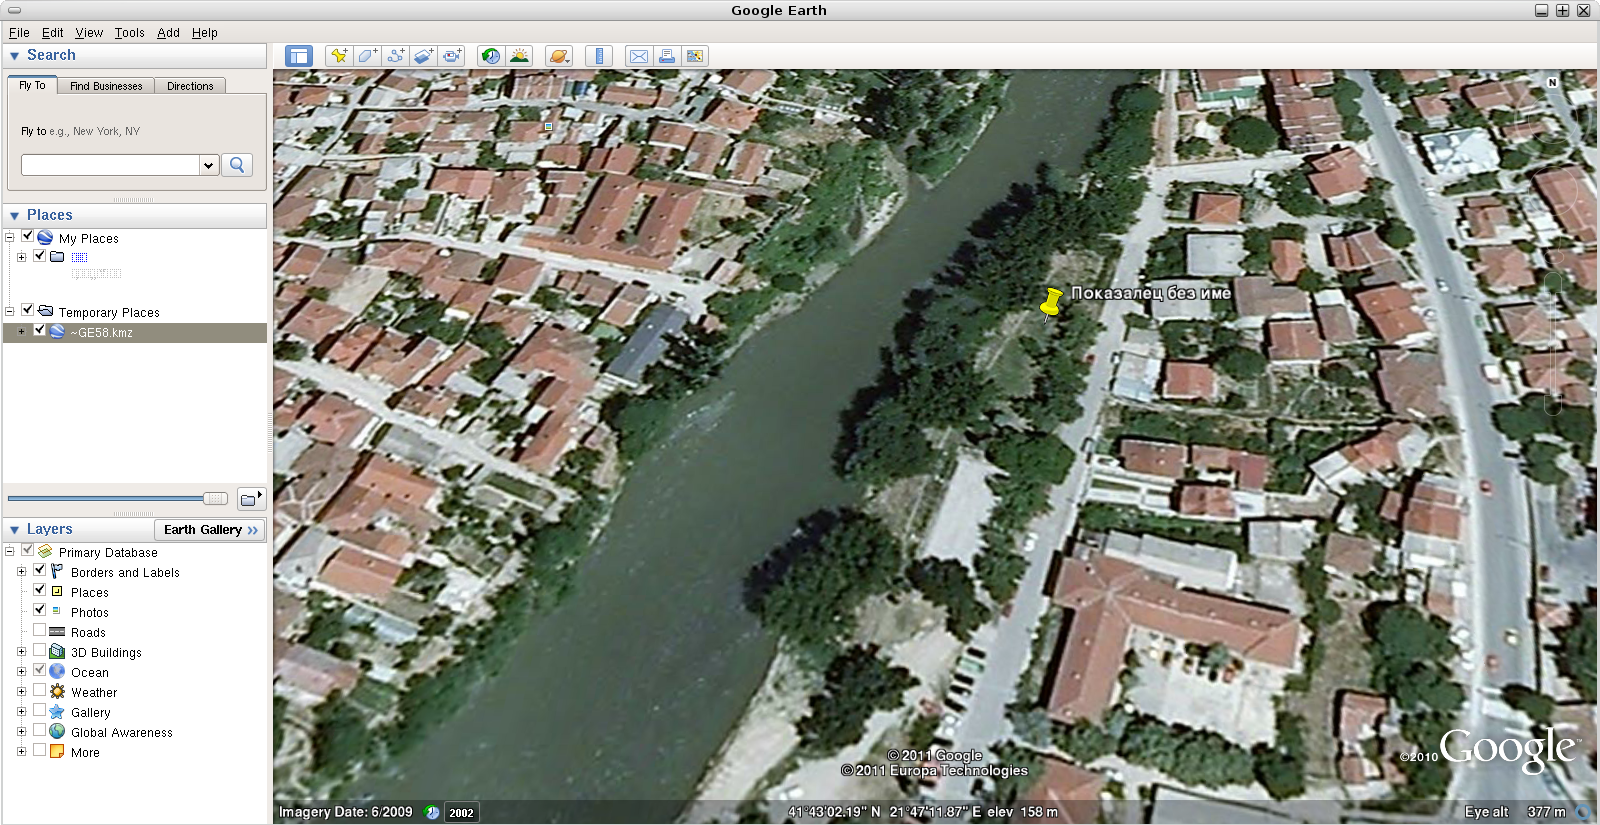Click the places folder tour button
The image size is (1600, 825).
[x=251, y=498]
